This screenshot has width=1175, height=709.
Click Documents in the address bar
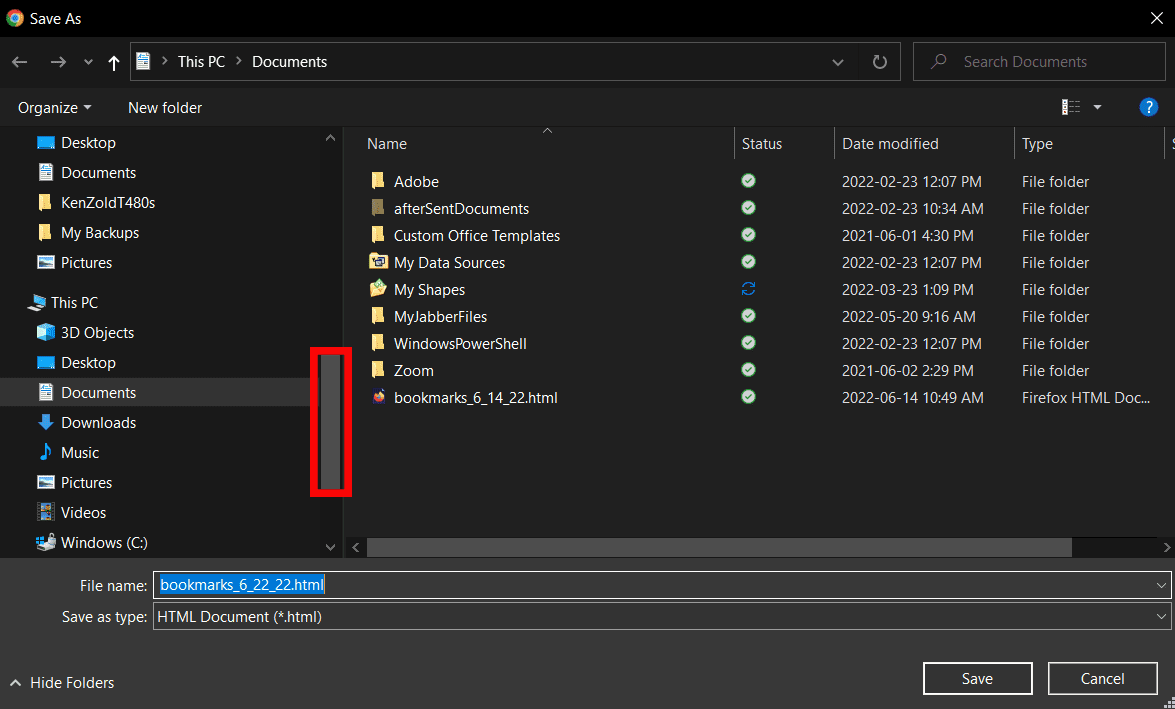(x=289, y=62)
